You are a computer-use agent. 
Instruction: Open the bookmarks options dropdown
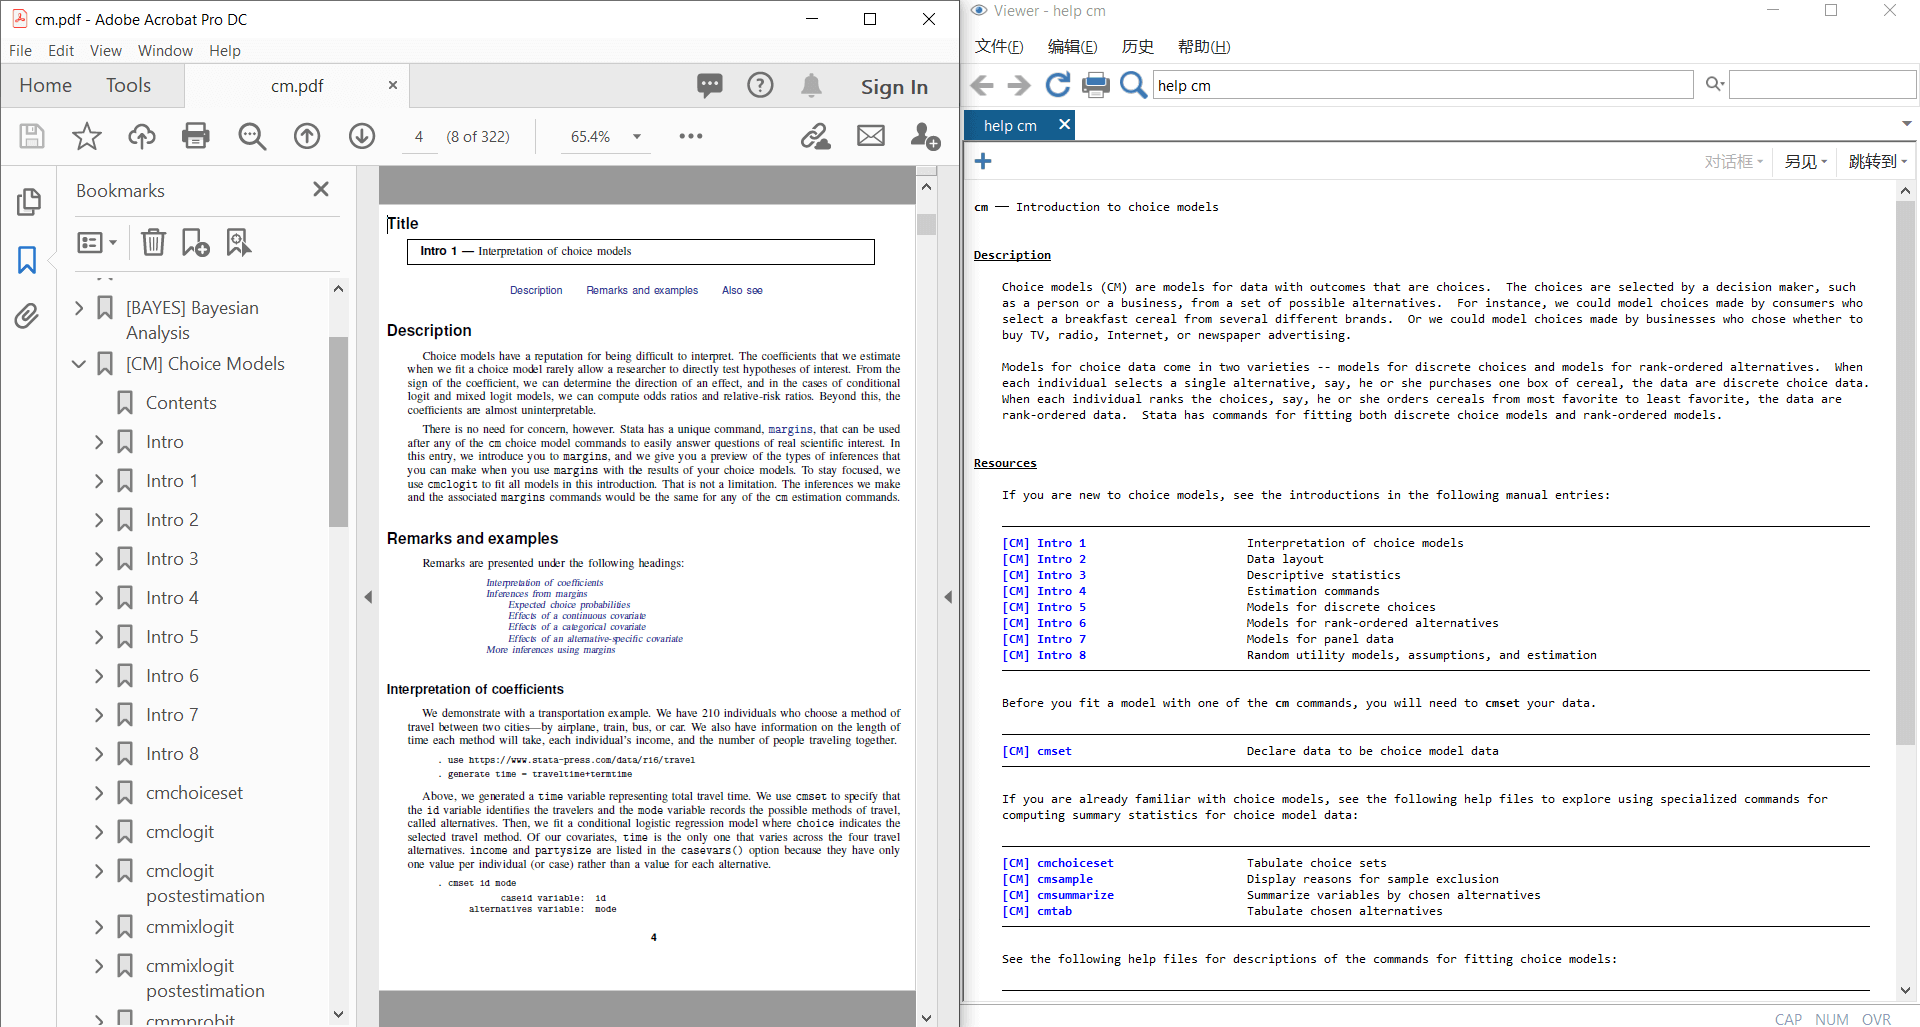[97, 242]
